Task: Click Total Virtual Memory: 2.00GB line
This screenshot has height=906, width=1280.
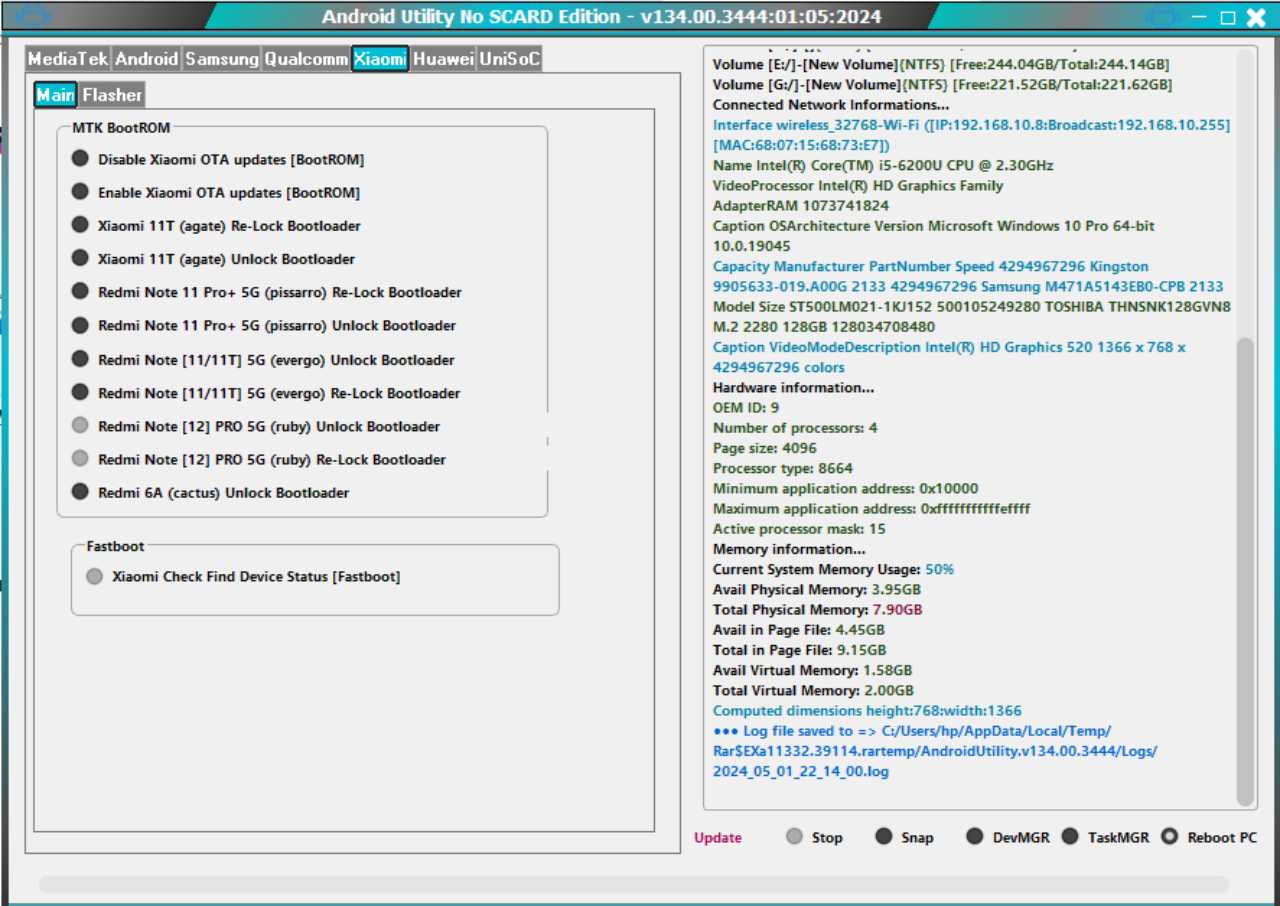Action: pyautogui.click(x=812, y=691)
